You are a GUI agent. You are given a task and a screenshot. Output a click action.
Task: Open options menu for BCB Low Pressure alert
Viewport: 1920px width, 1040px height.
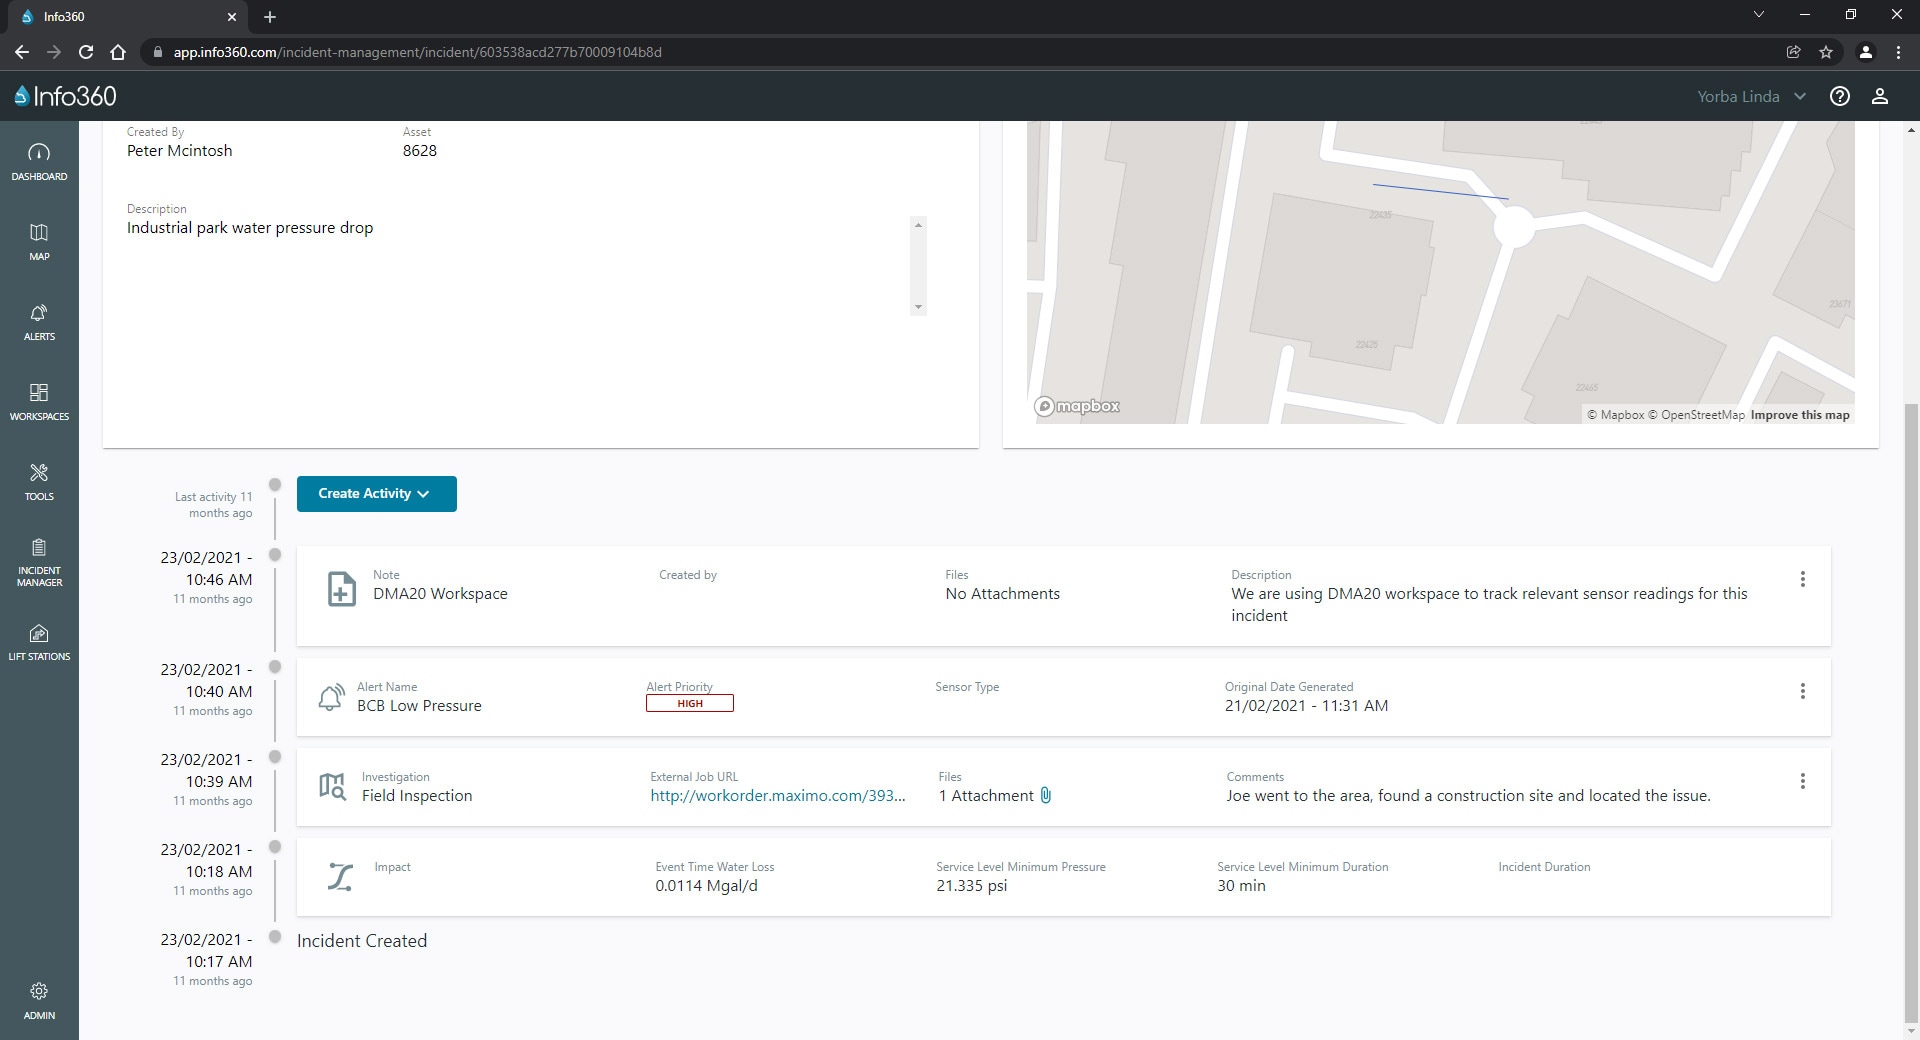[1802, 692]
